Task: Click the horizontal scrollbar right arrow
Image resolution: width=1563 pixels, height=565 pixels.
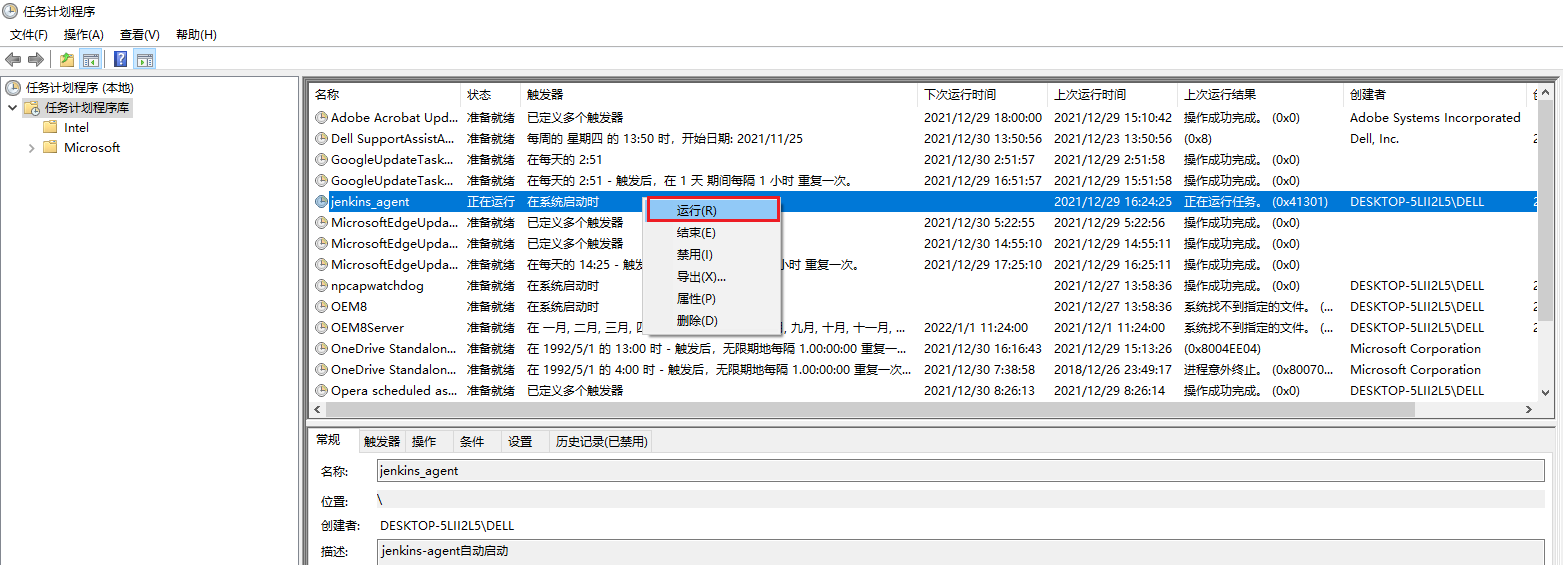Action: click(1529, 410)
